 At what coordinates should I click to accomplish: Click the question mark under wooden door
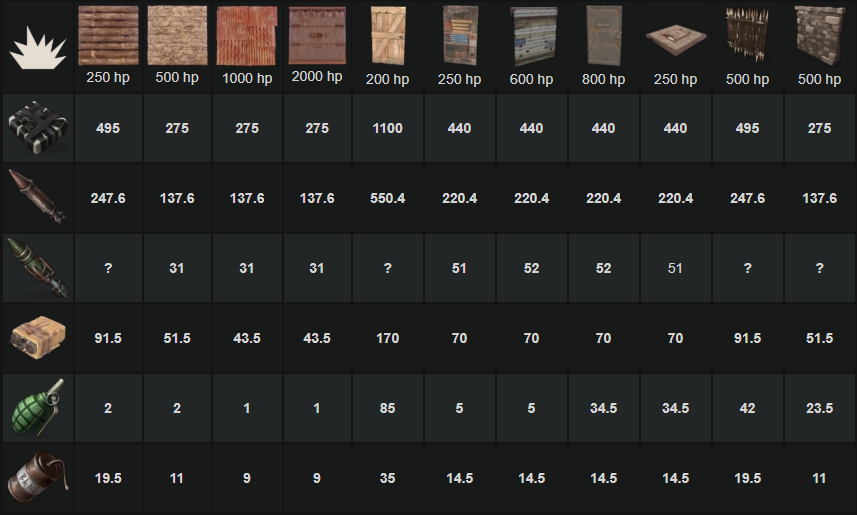388,268
